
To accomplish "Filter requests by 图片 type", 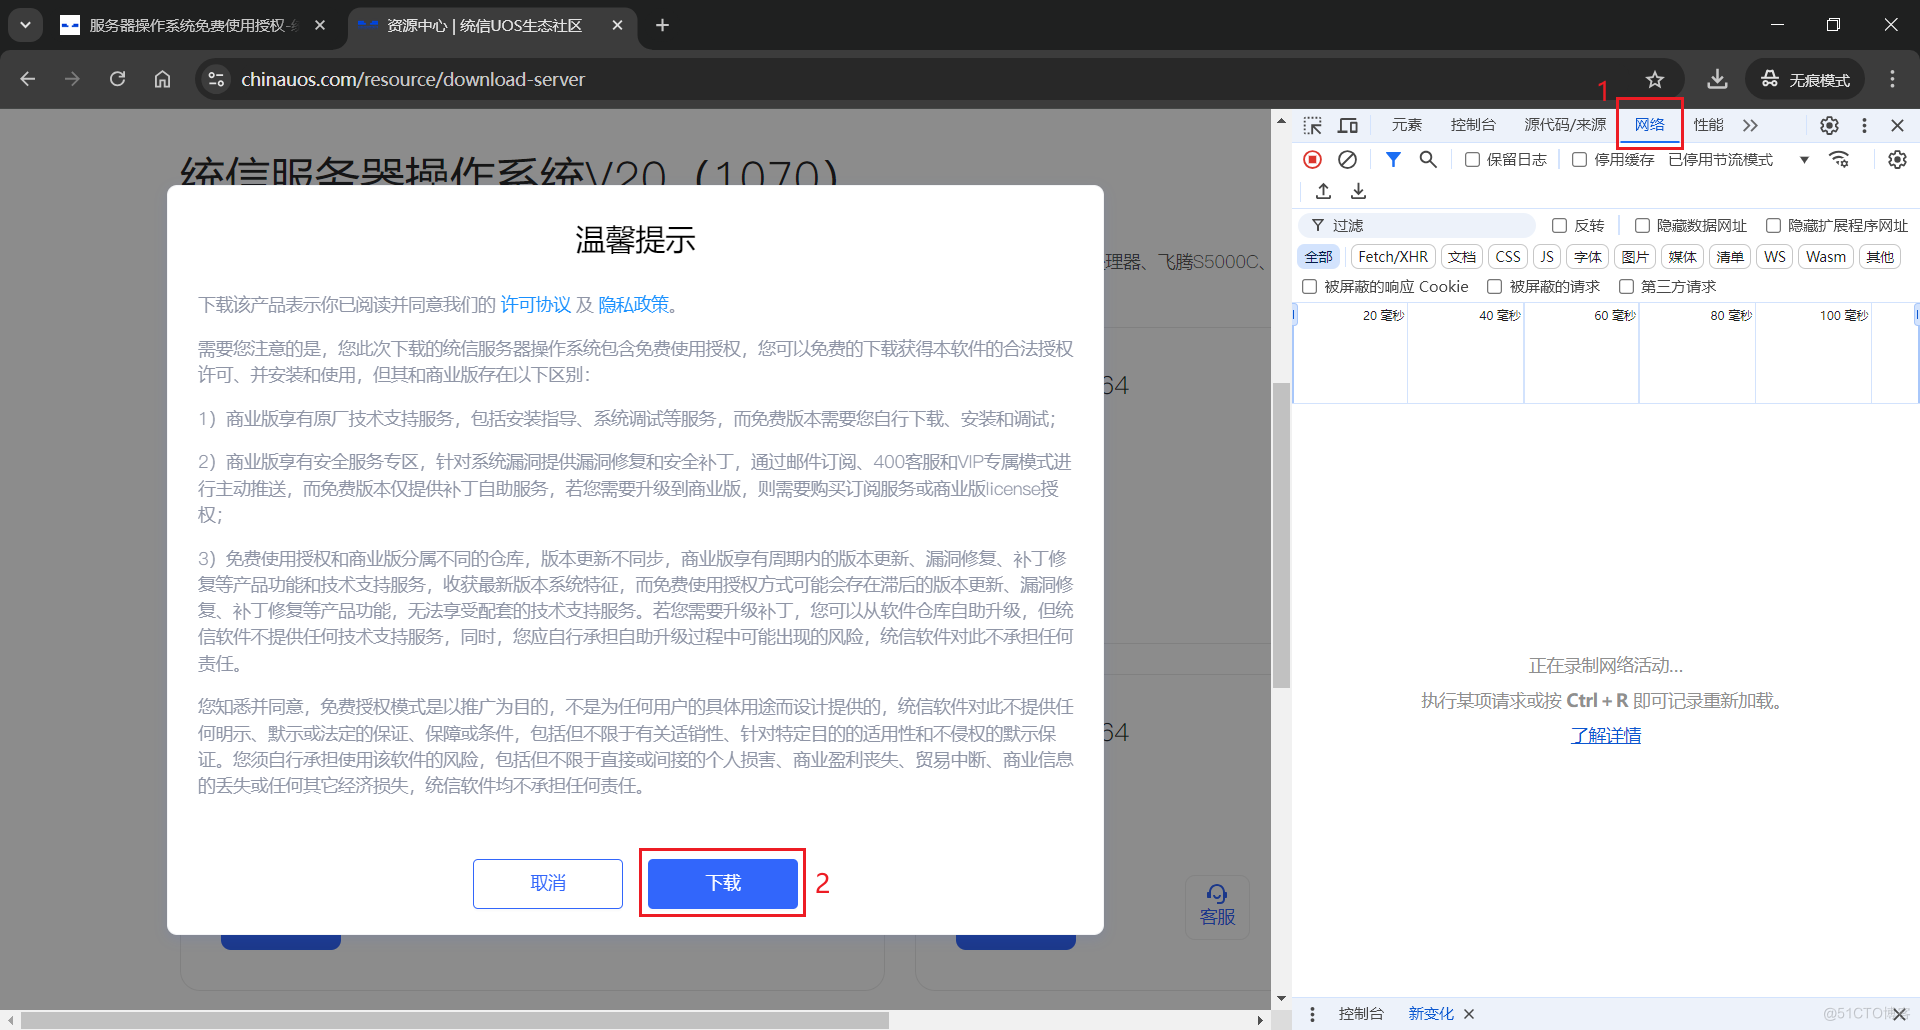I will (x=1636, y=257).
